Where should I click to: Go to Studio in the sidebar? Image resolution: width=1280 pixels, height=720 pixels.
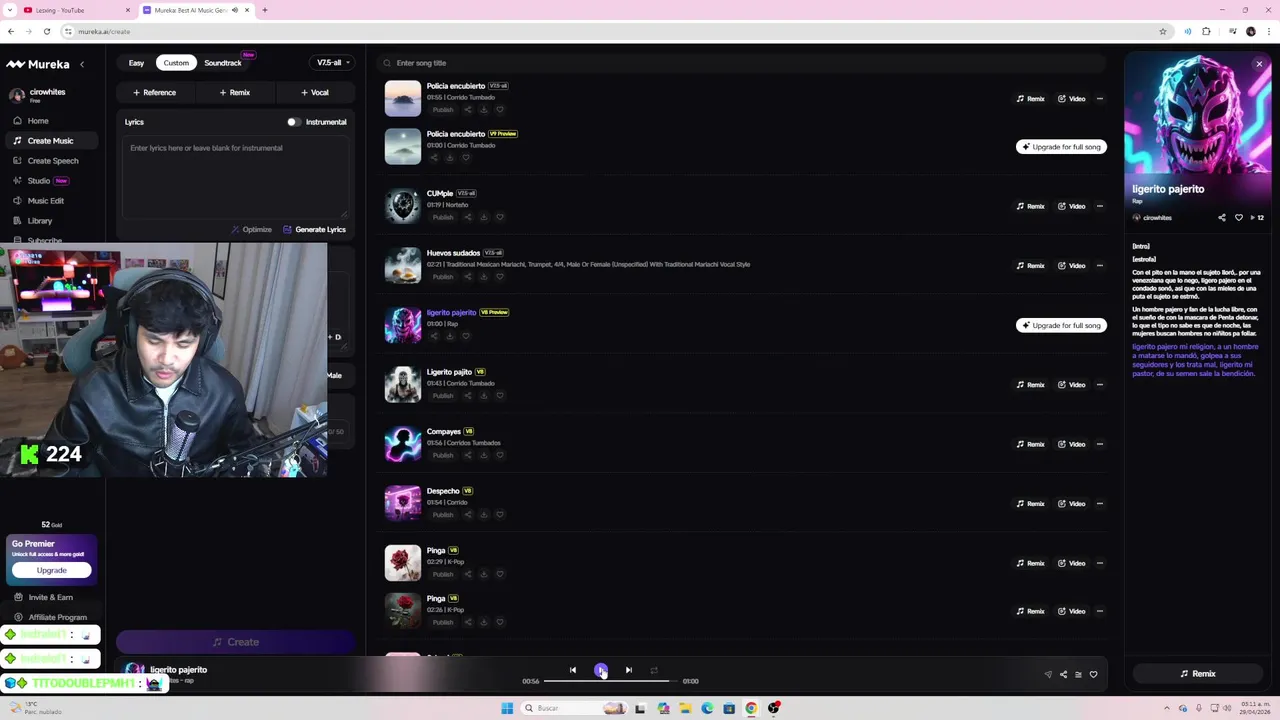39,181
